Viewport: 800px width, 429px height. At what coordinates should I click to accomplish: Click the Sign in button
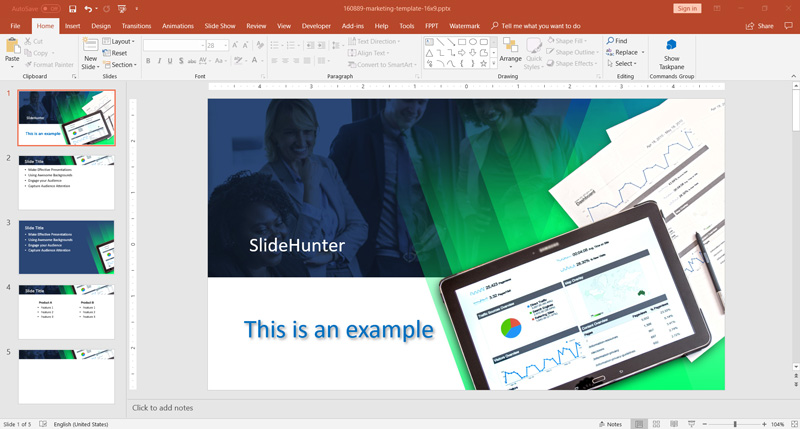[x=687, y=9]
